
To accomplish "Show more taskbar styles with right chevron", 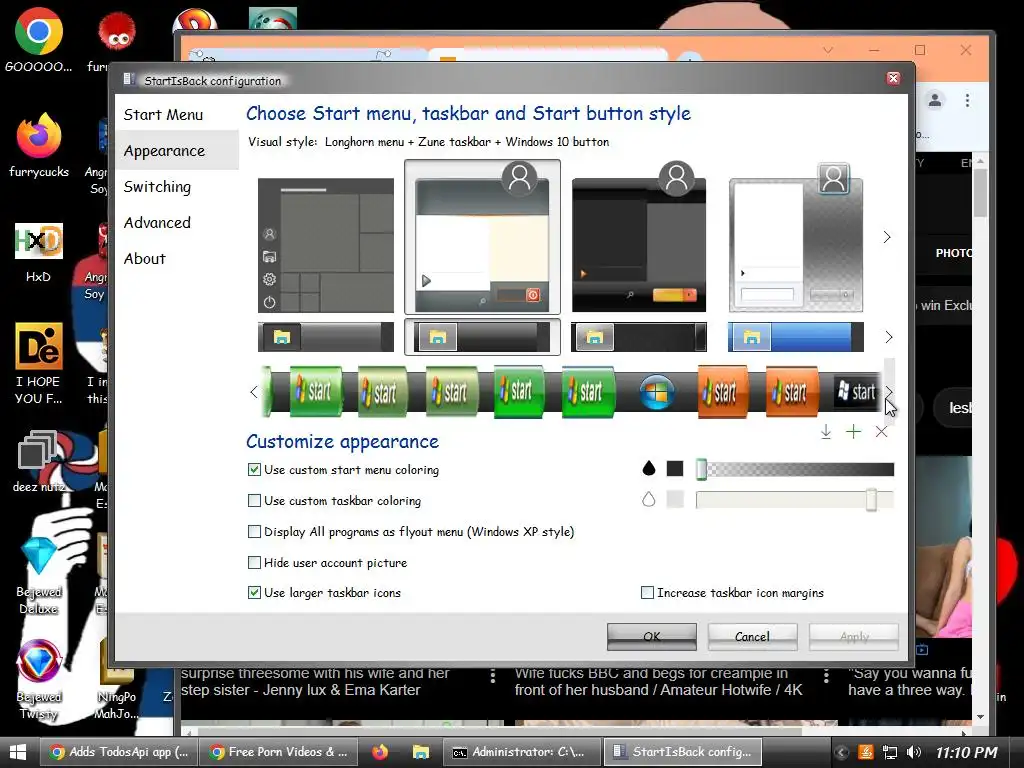I will [x=888, y=337].
